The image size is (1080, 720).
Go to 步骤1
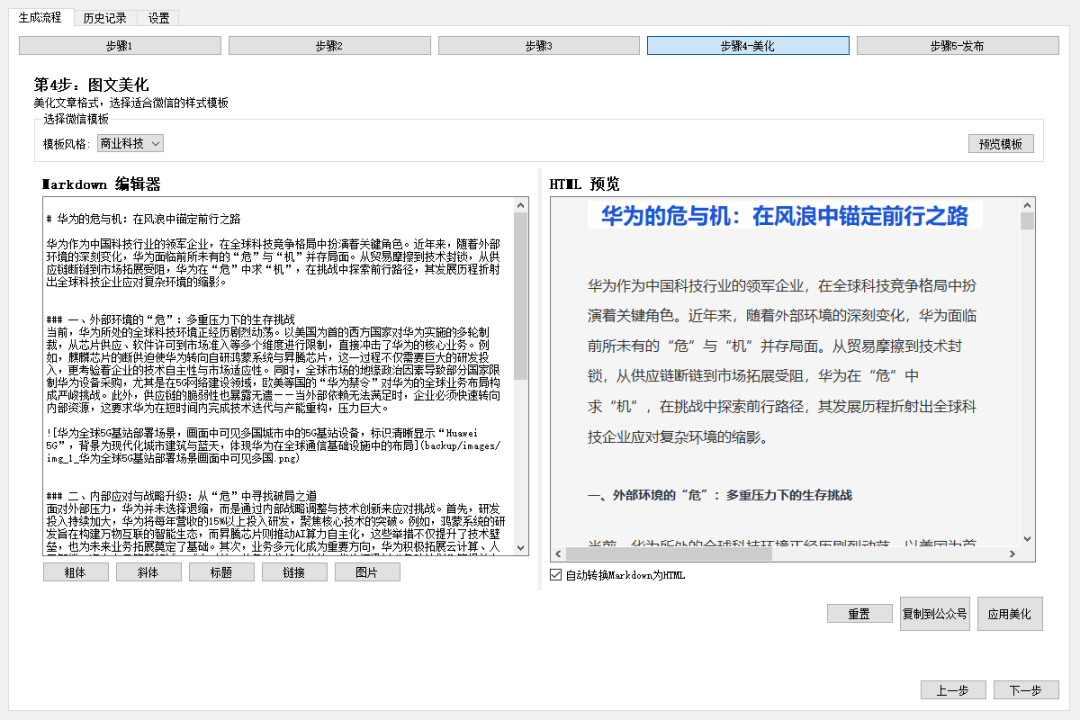pyautogui.click(x=120, y=45)
